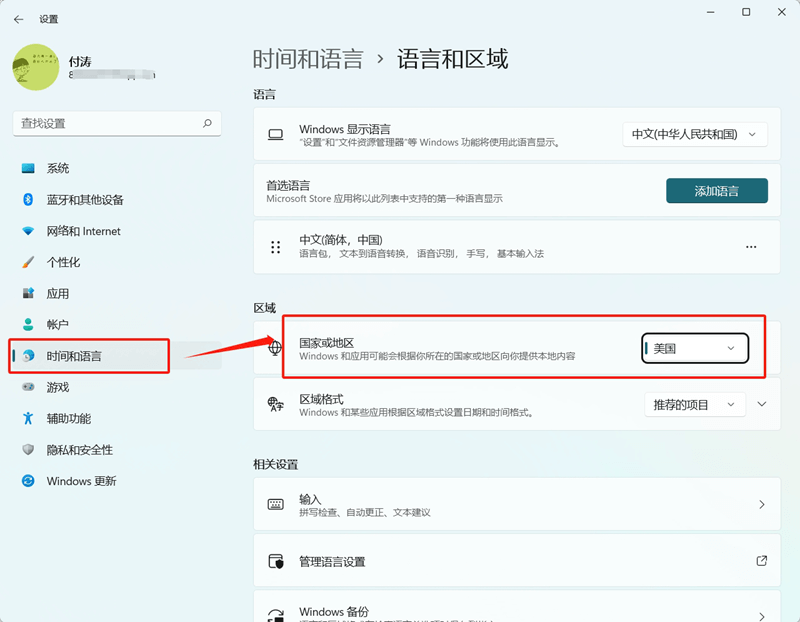Click the Wi-Fi network icon in sidebar
The image size is (800, 622).
pos(28,231)
